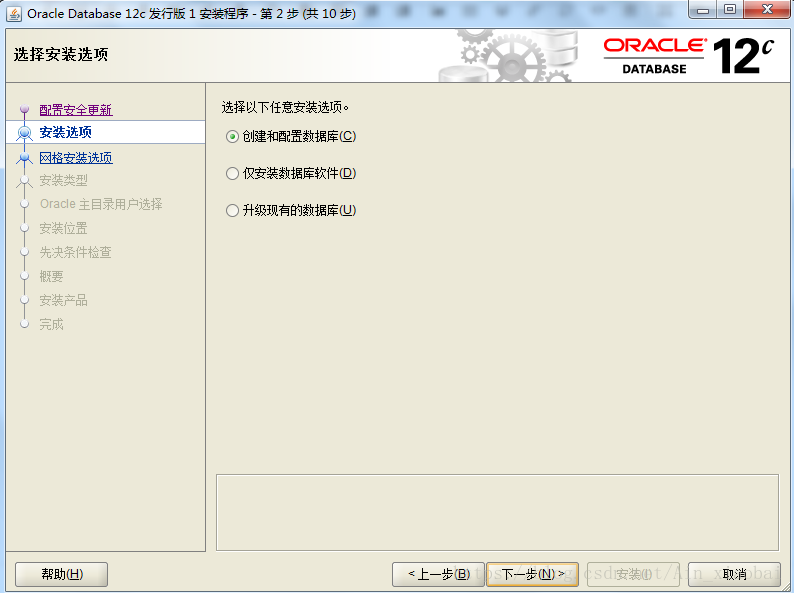794x593 pixels.
Task: Pick 升级现有的数据库(U) radio option
Action: (x=291, y=210)
